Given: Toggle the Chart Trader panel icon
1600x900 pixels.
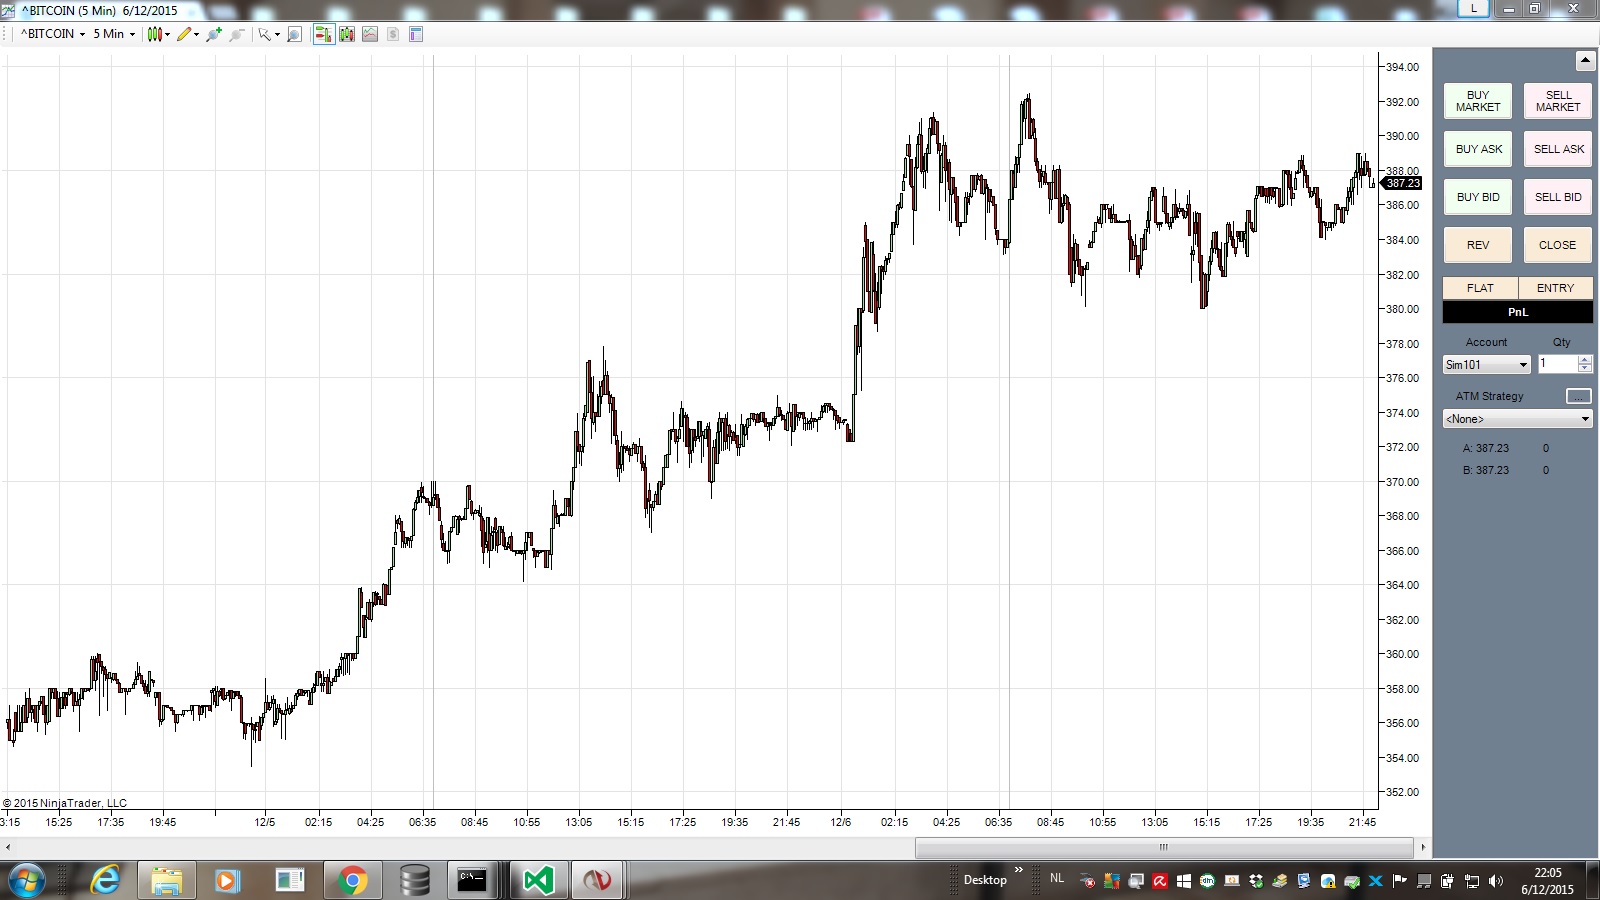Looking at the screenshot, I should click(x=323, y=34).
